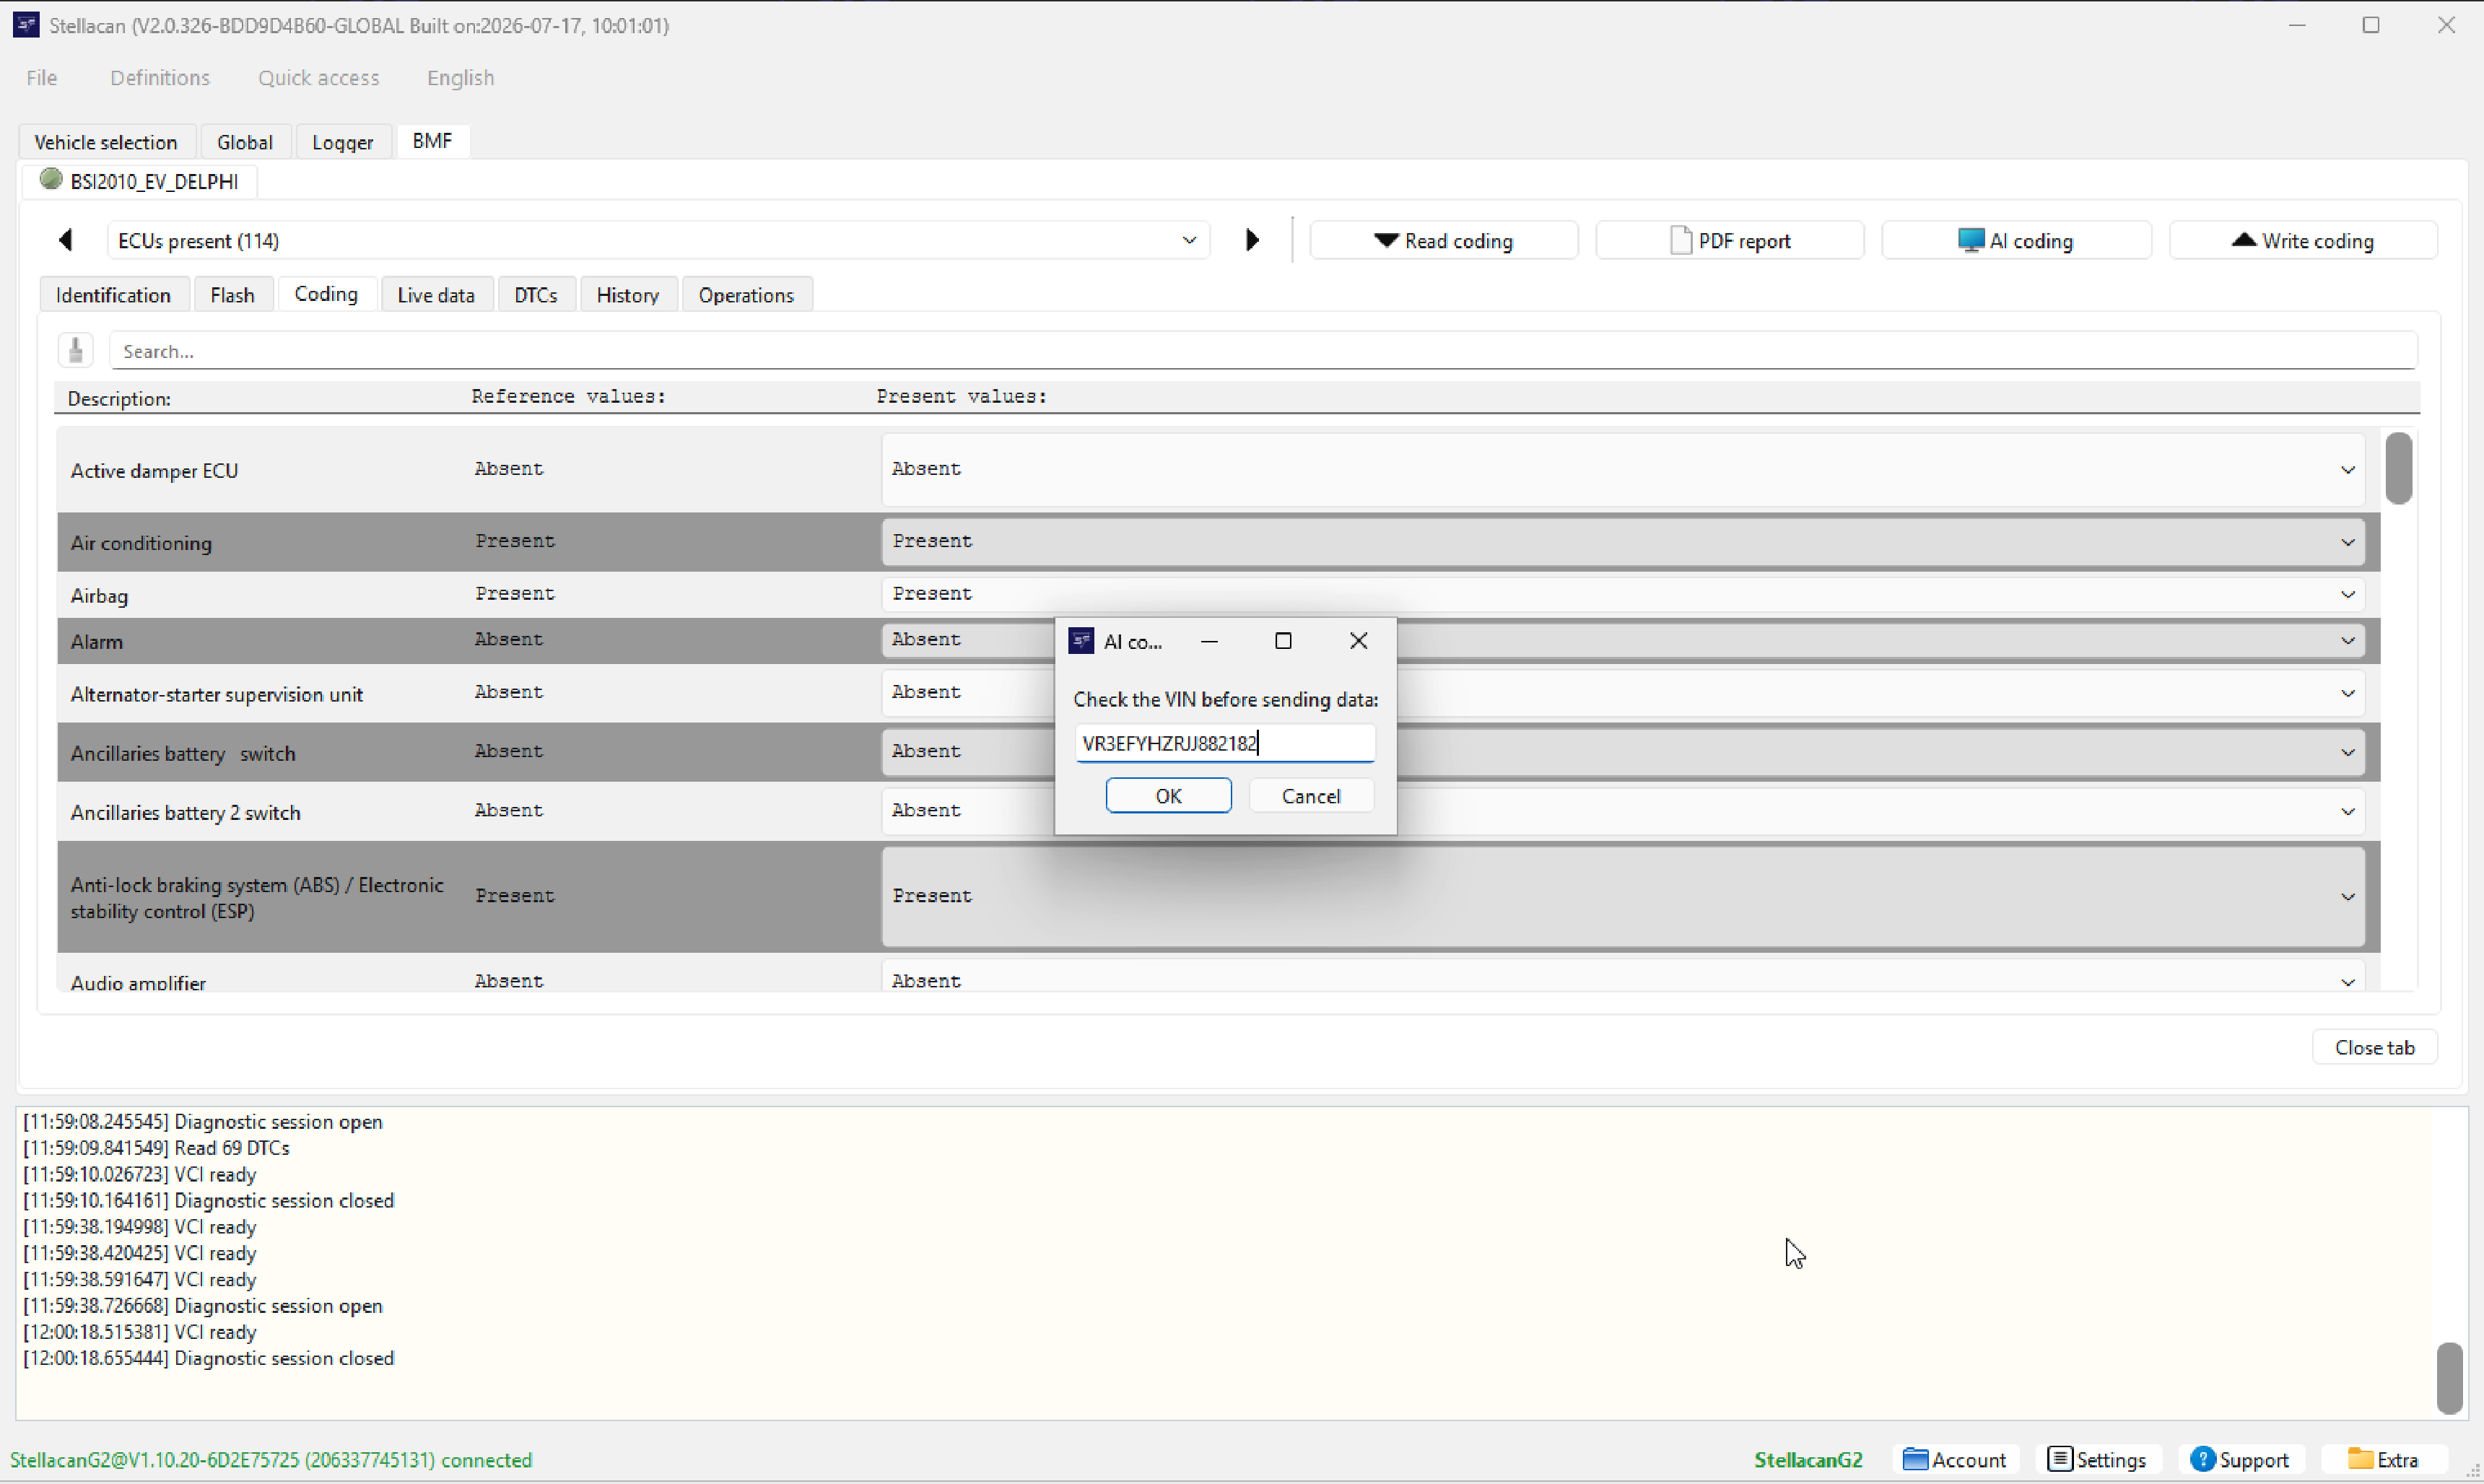Cancel the VIN check dialog
Screen dimensions: 2484x1484
tap(1311, 796)
